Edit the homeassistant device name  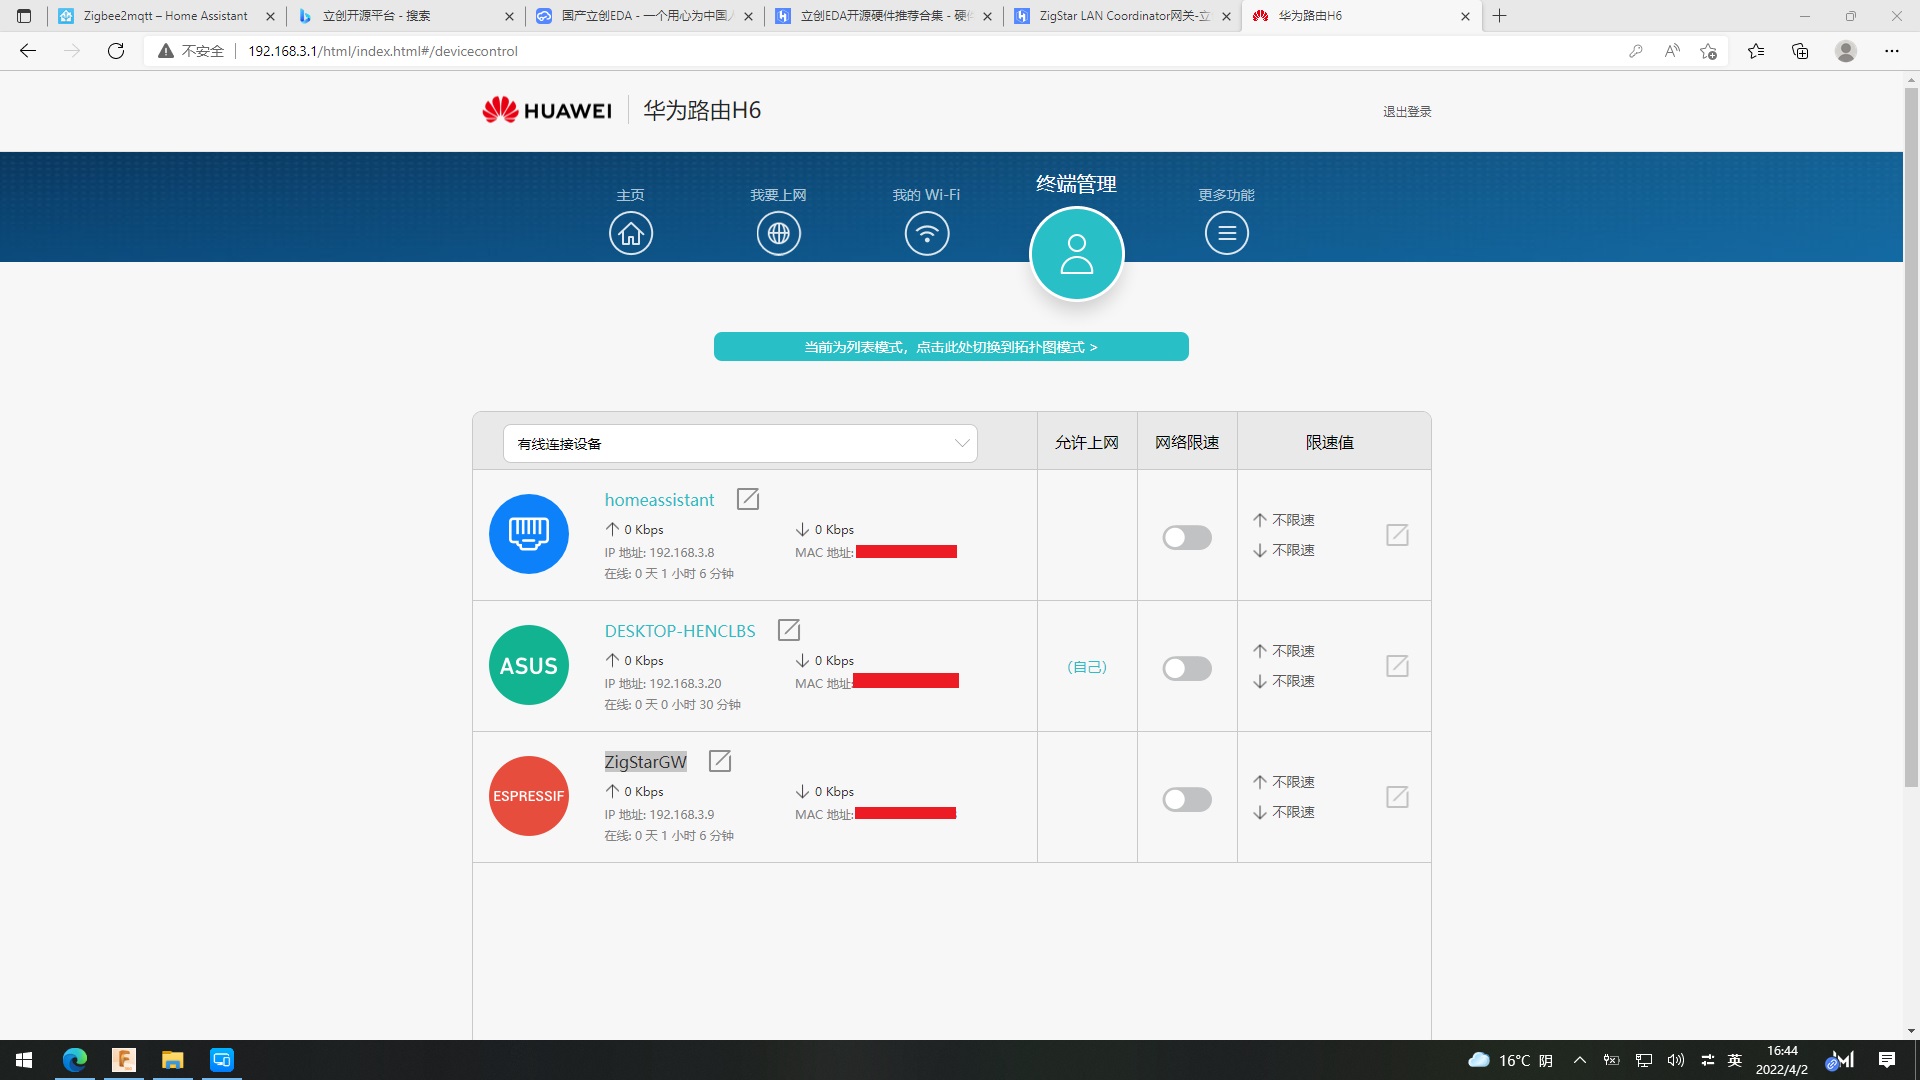click(x=747, y=499)
